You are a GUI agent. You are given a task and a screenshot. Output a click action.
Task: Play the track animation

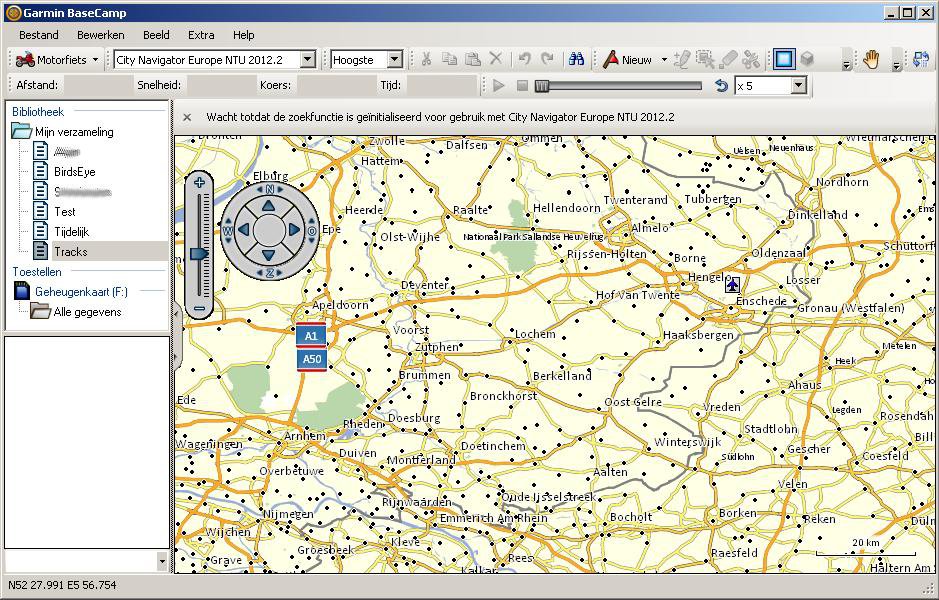click(498, 86)
